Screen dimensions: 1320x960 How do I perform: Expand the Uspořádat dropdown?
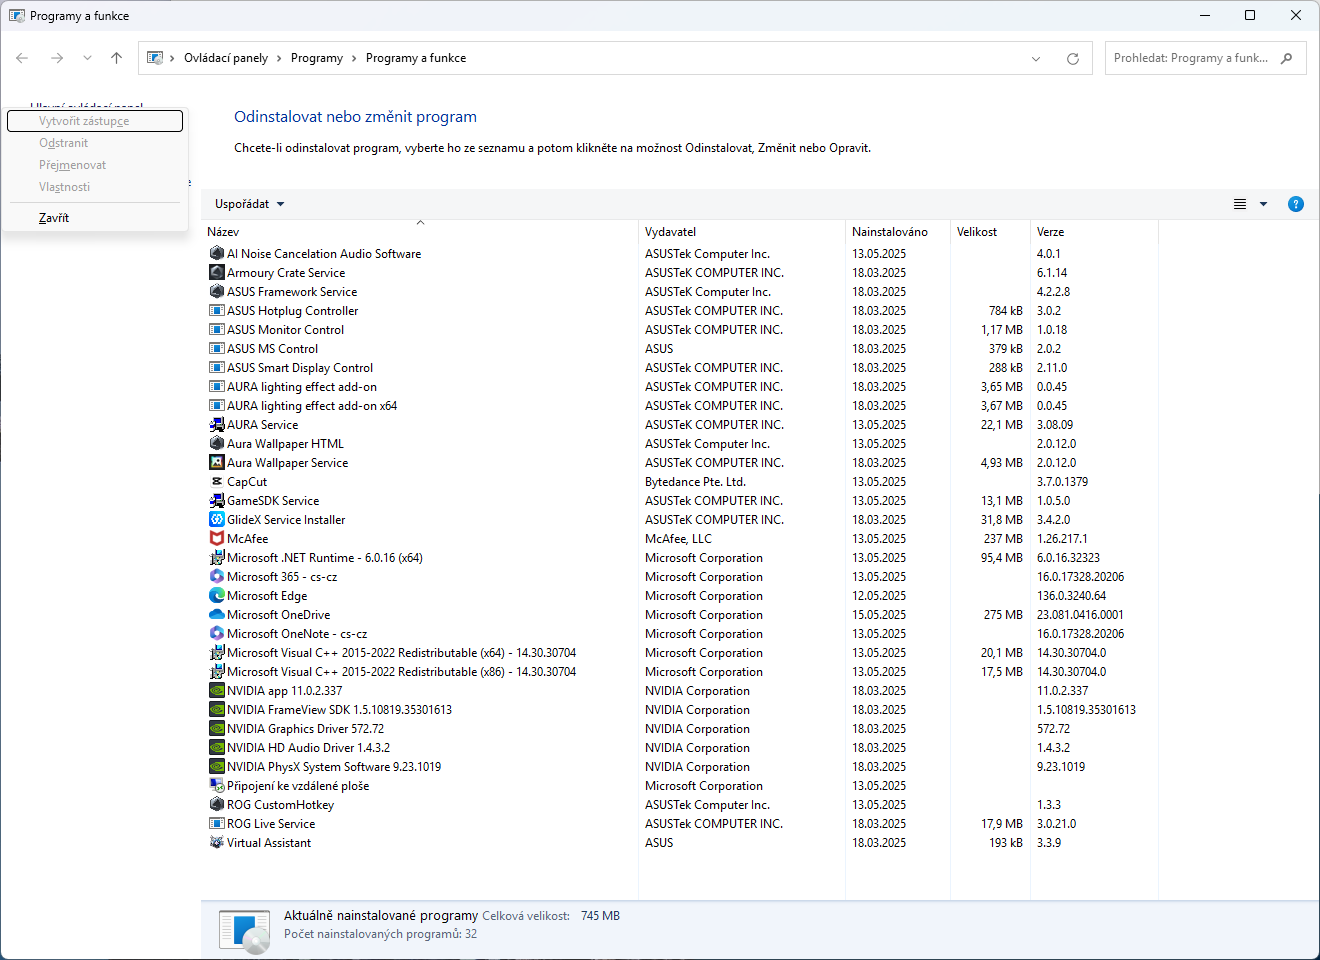[249, 204]
